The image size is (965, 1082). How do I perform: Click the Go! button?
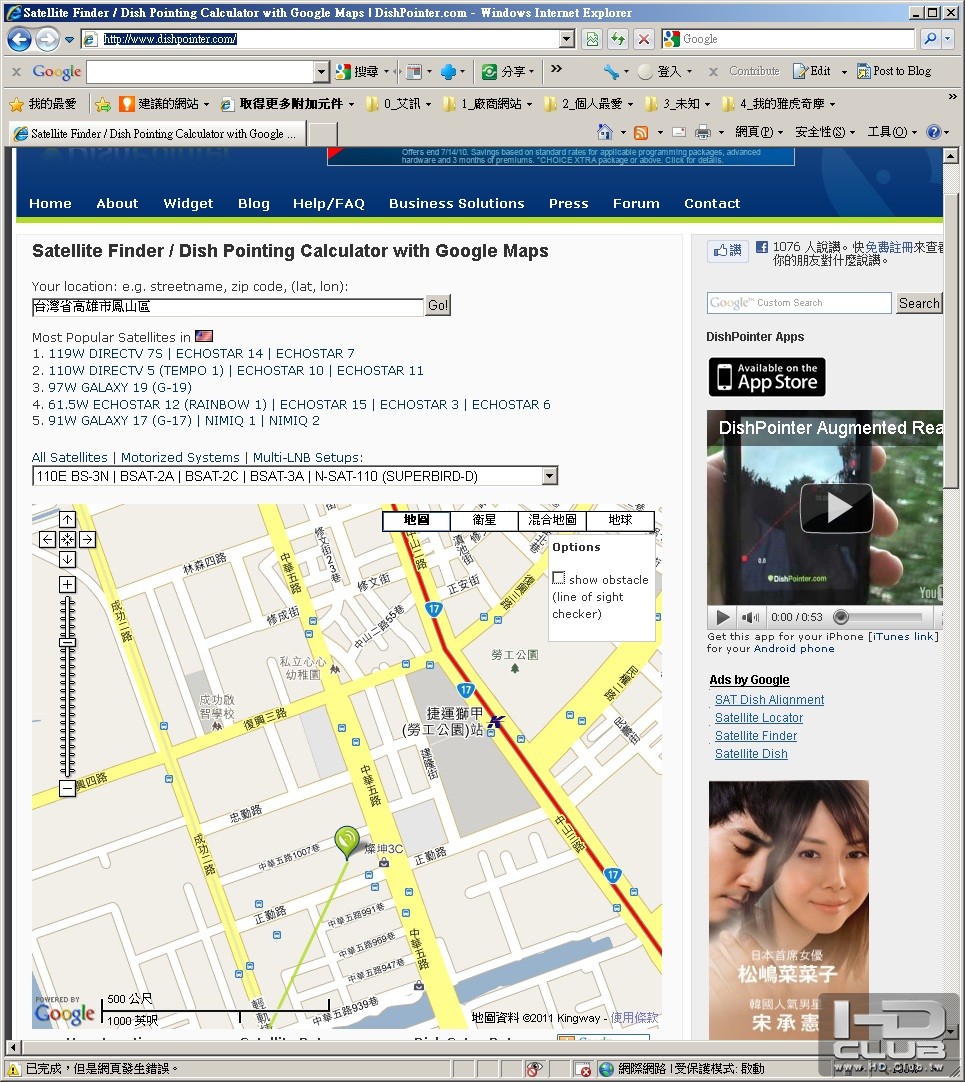[x=438, y=306]
